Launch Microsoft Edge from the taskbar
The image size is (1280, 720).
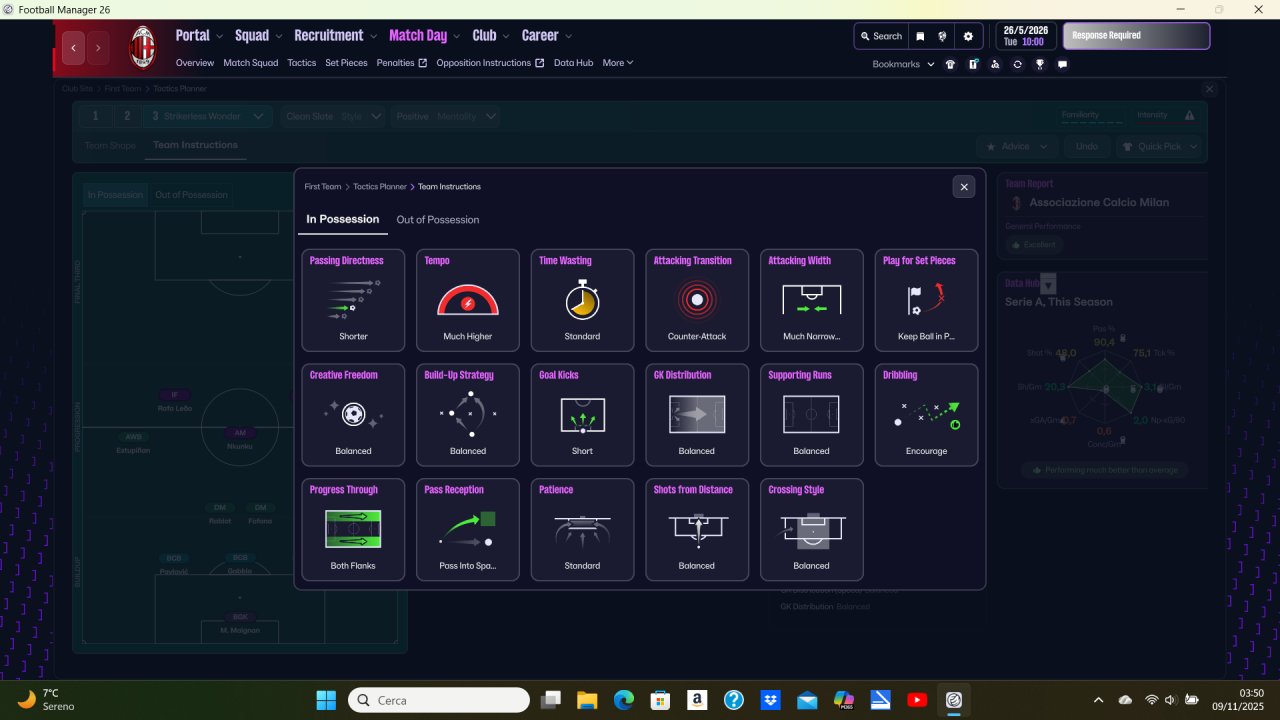[623, 700]
